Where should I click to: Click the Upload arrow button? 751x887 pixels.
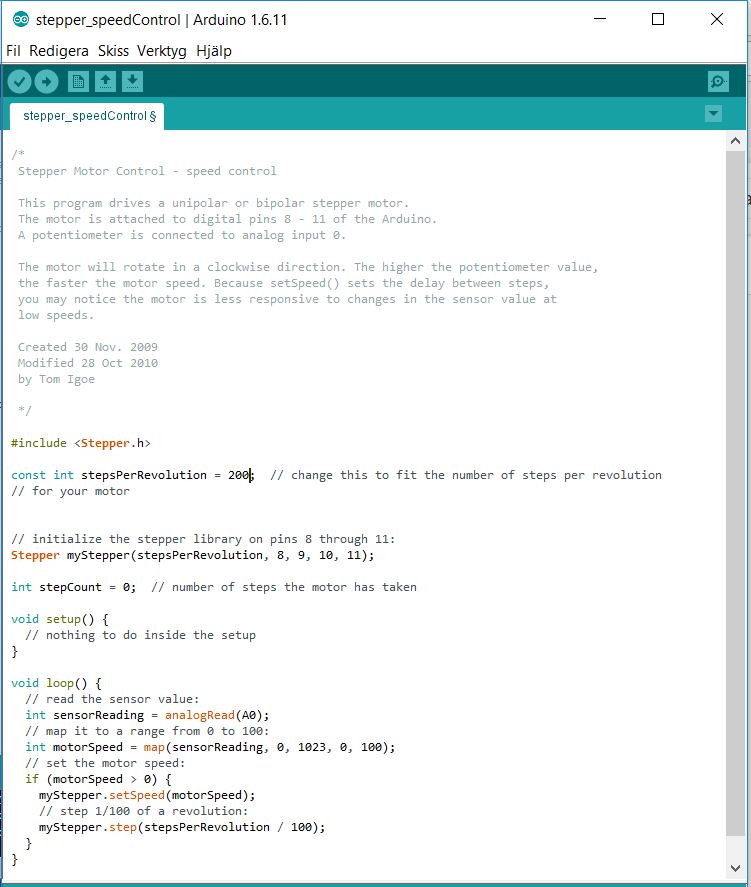click(46, 82)
